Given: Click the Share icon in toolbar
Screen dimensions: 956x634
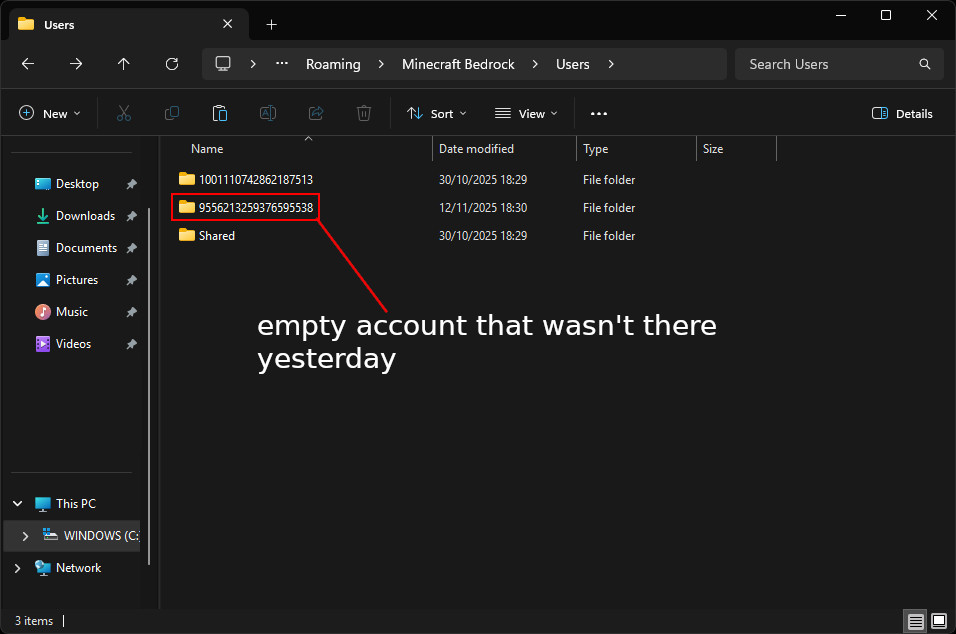Looking at the screenshot, I should click(316, 113).
